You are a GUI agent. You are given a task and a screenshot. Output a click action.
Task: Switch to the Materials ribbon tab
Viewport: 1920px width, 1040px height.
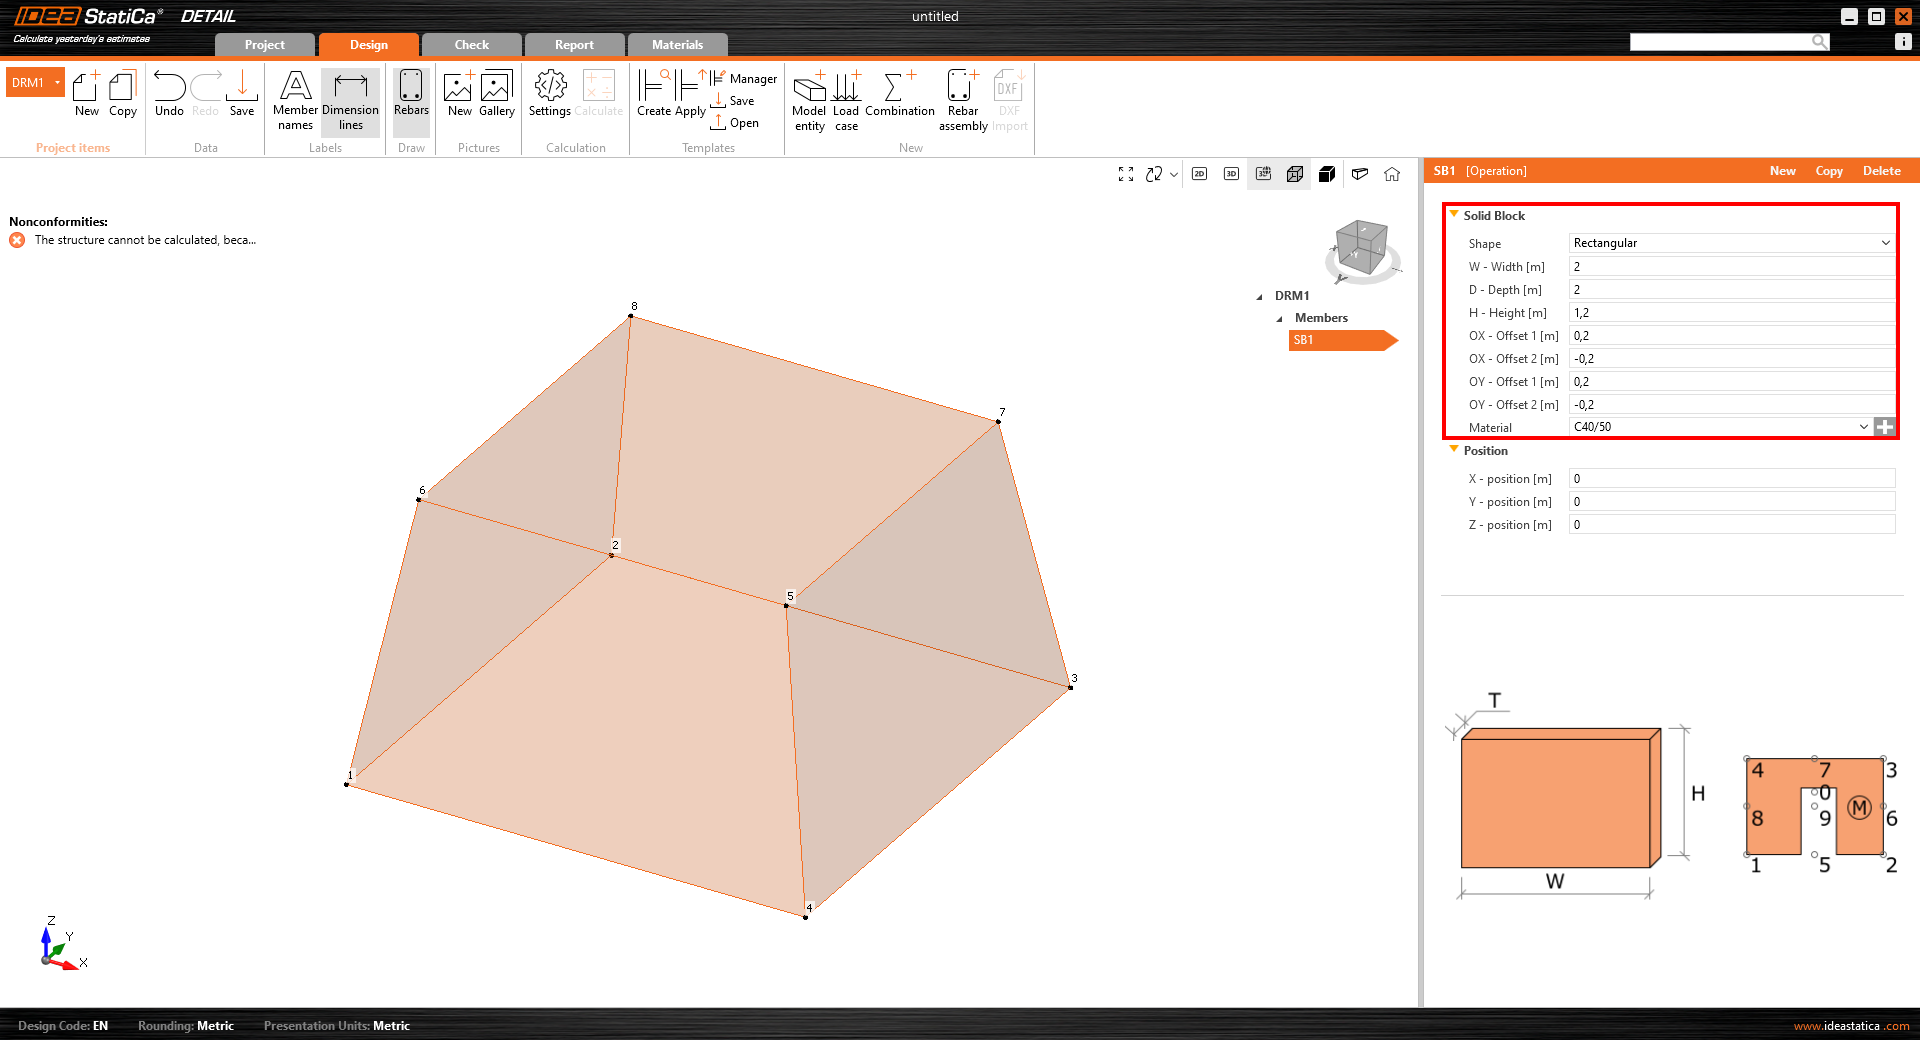coord(677,44)
